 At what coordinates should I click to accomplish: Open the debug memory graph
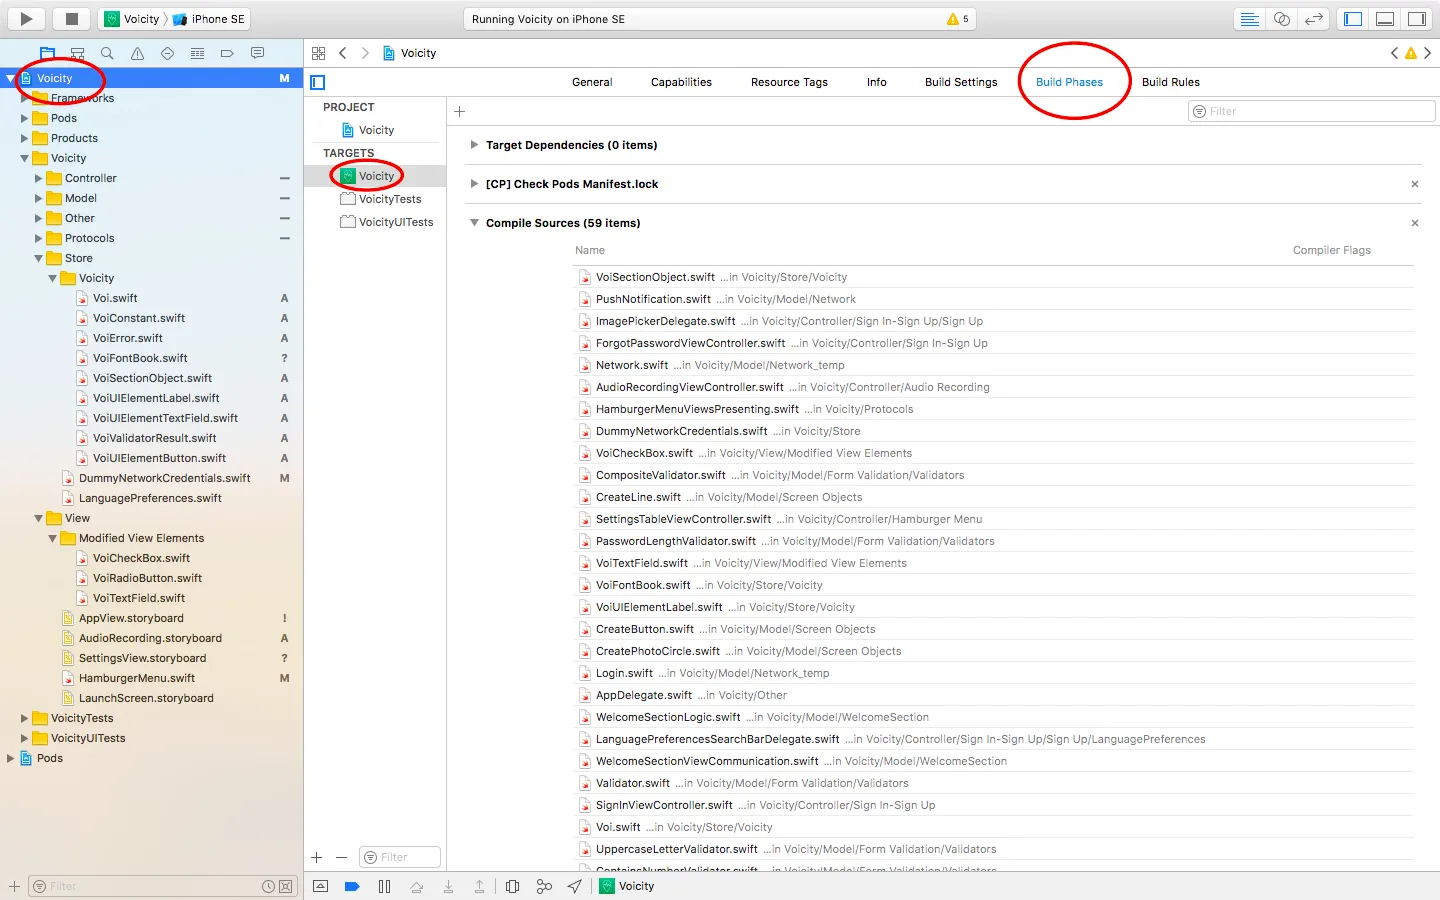544,886
